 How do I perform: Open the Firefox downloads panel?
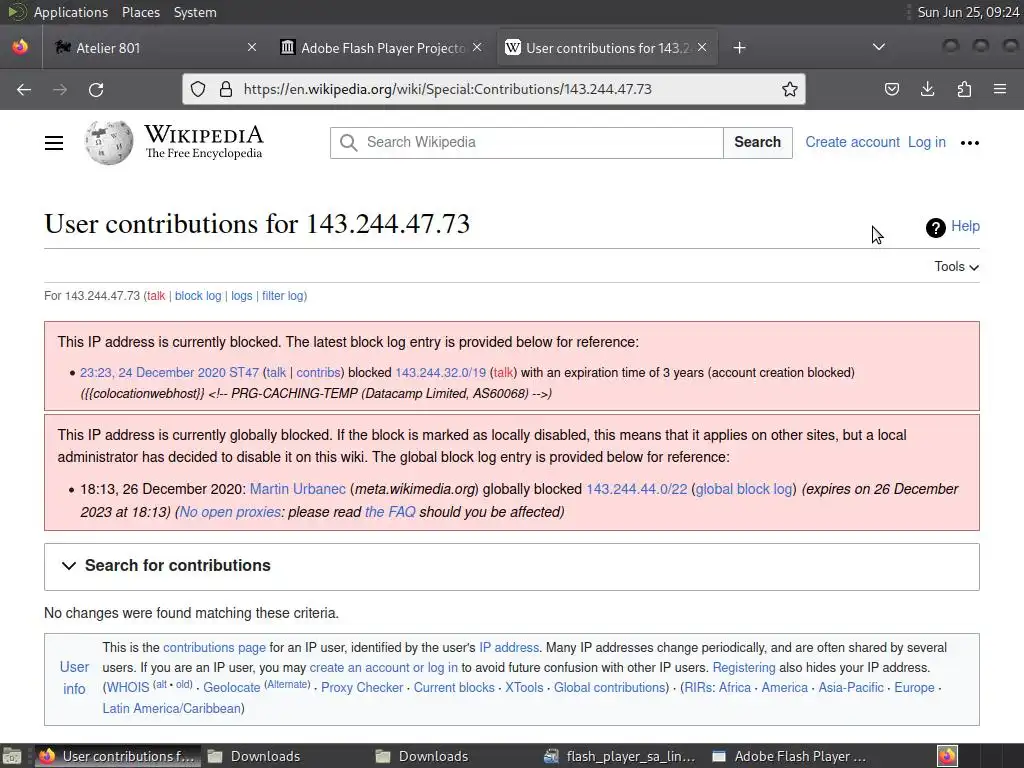(927, 89)
